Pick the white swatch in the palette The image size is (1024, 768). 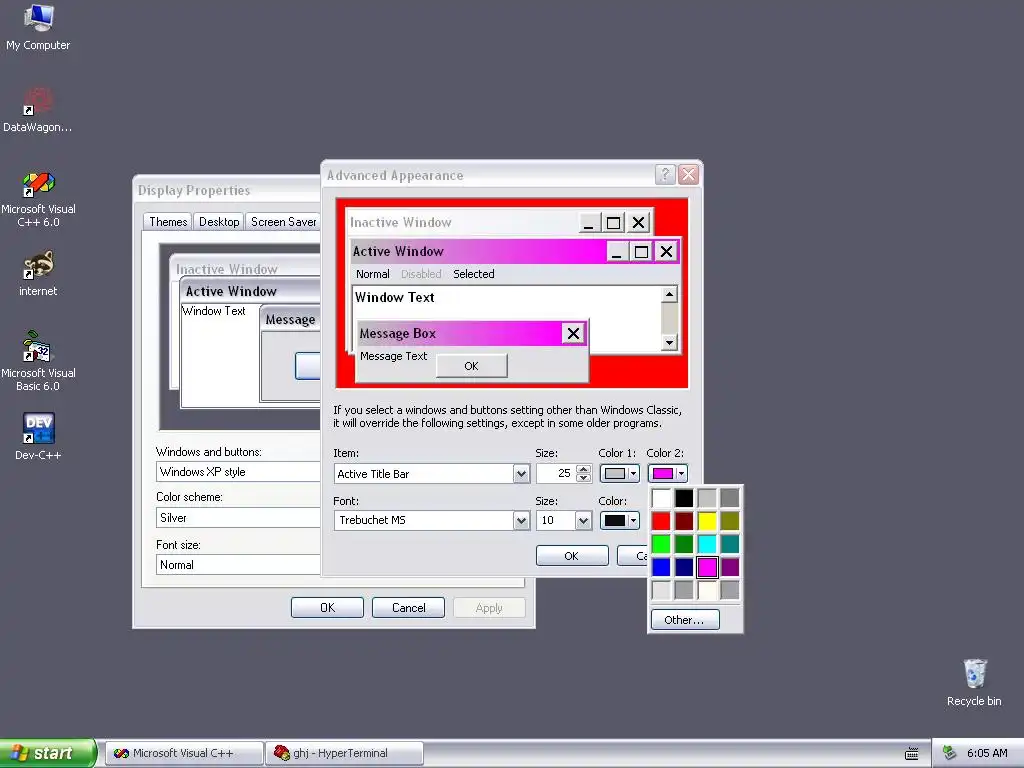(x=661, y=498)
